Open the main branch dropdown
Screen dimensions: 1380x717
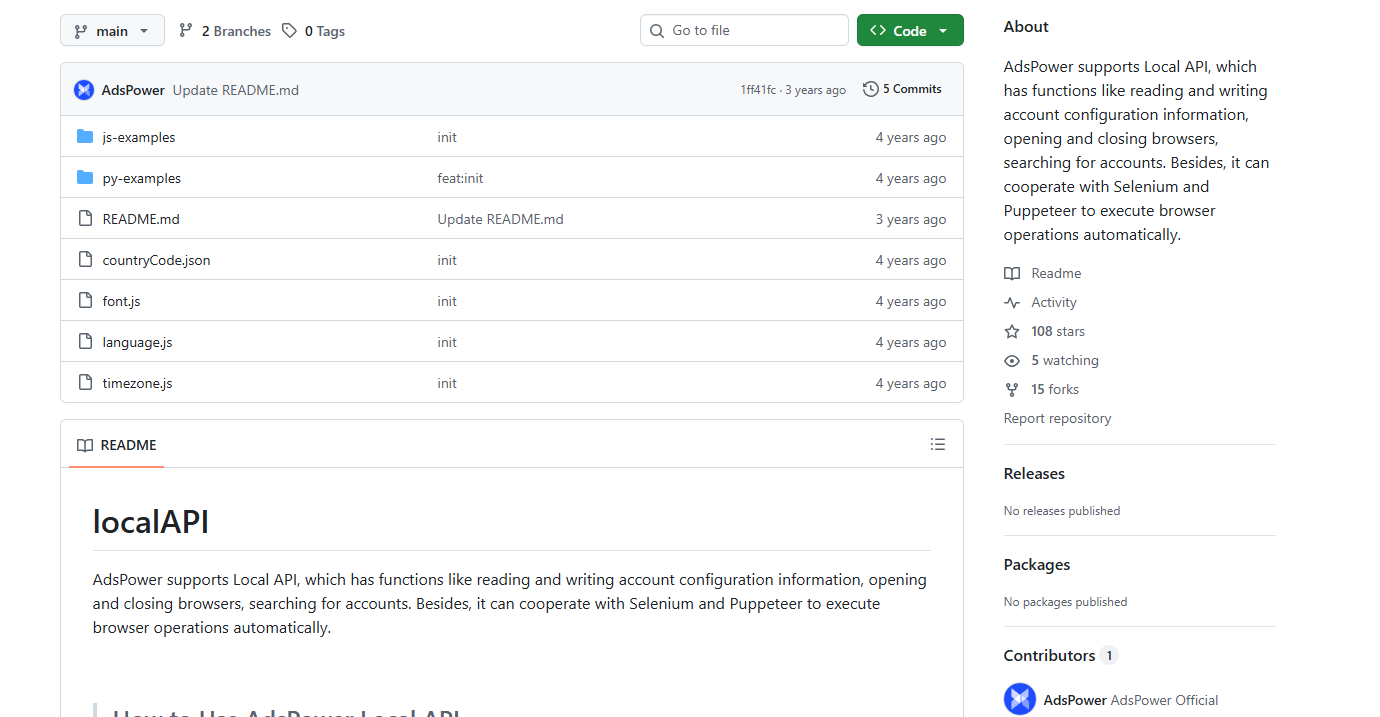pyautogui.click(x=112, y=30)
